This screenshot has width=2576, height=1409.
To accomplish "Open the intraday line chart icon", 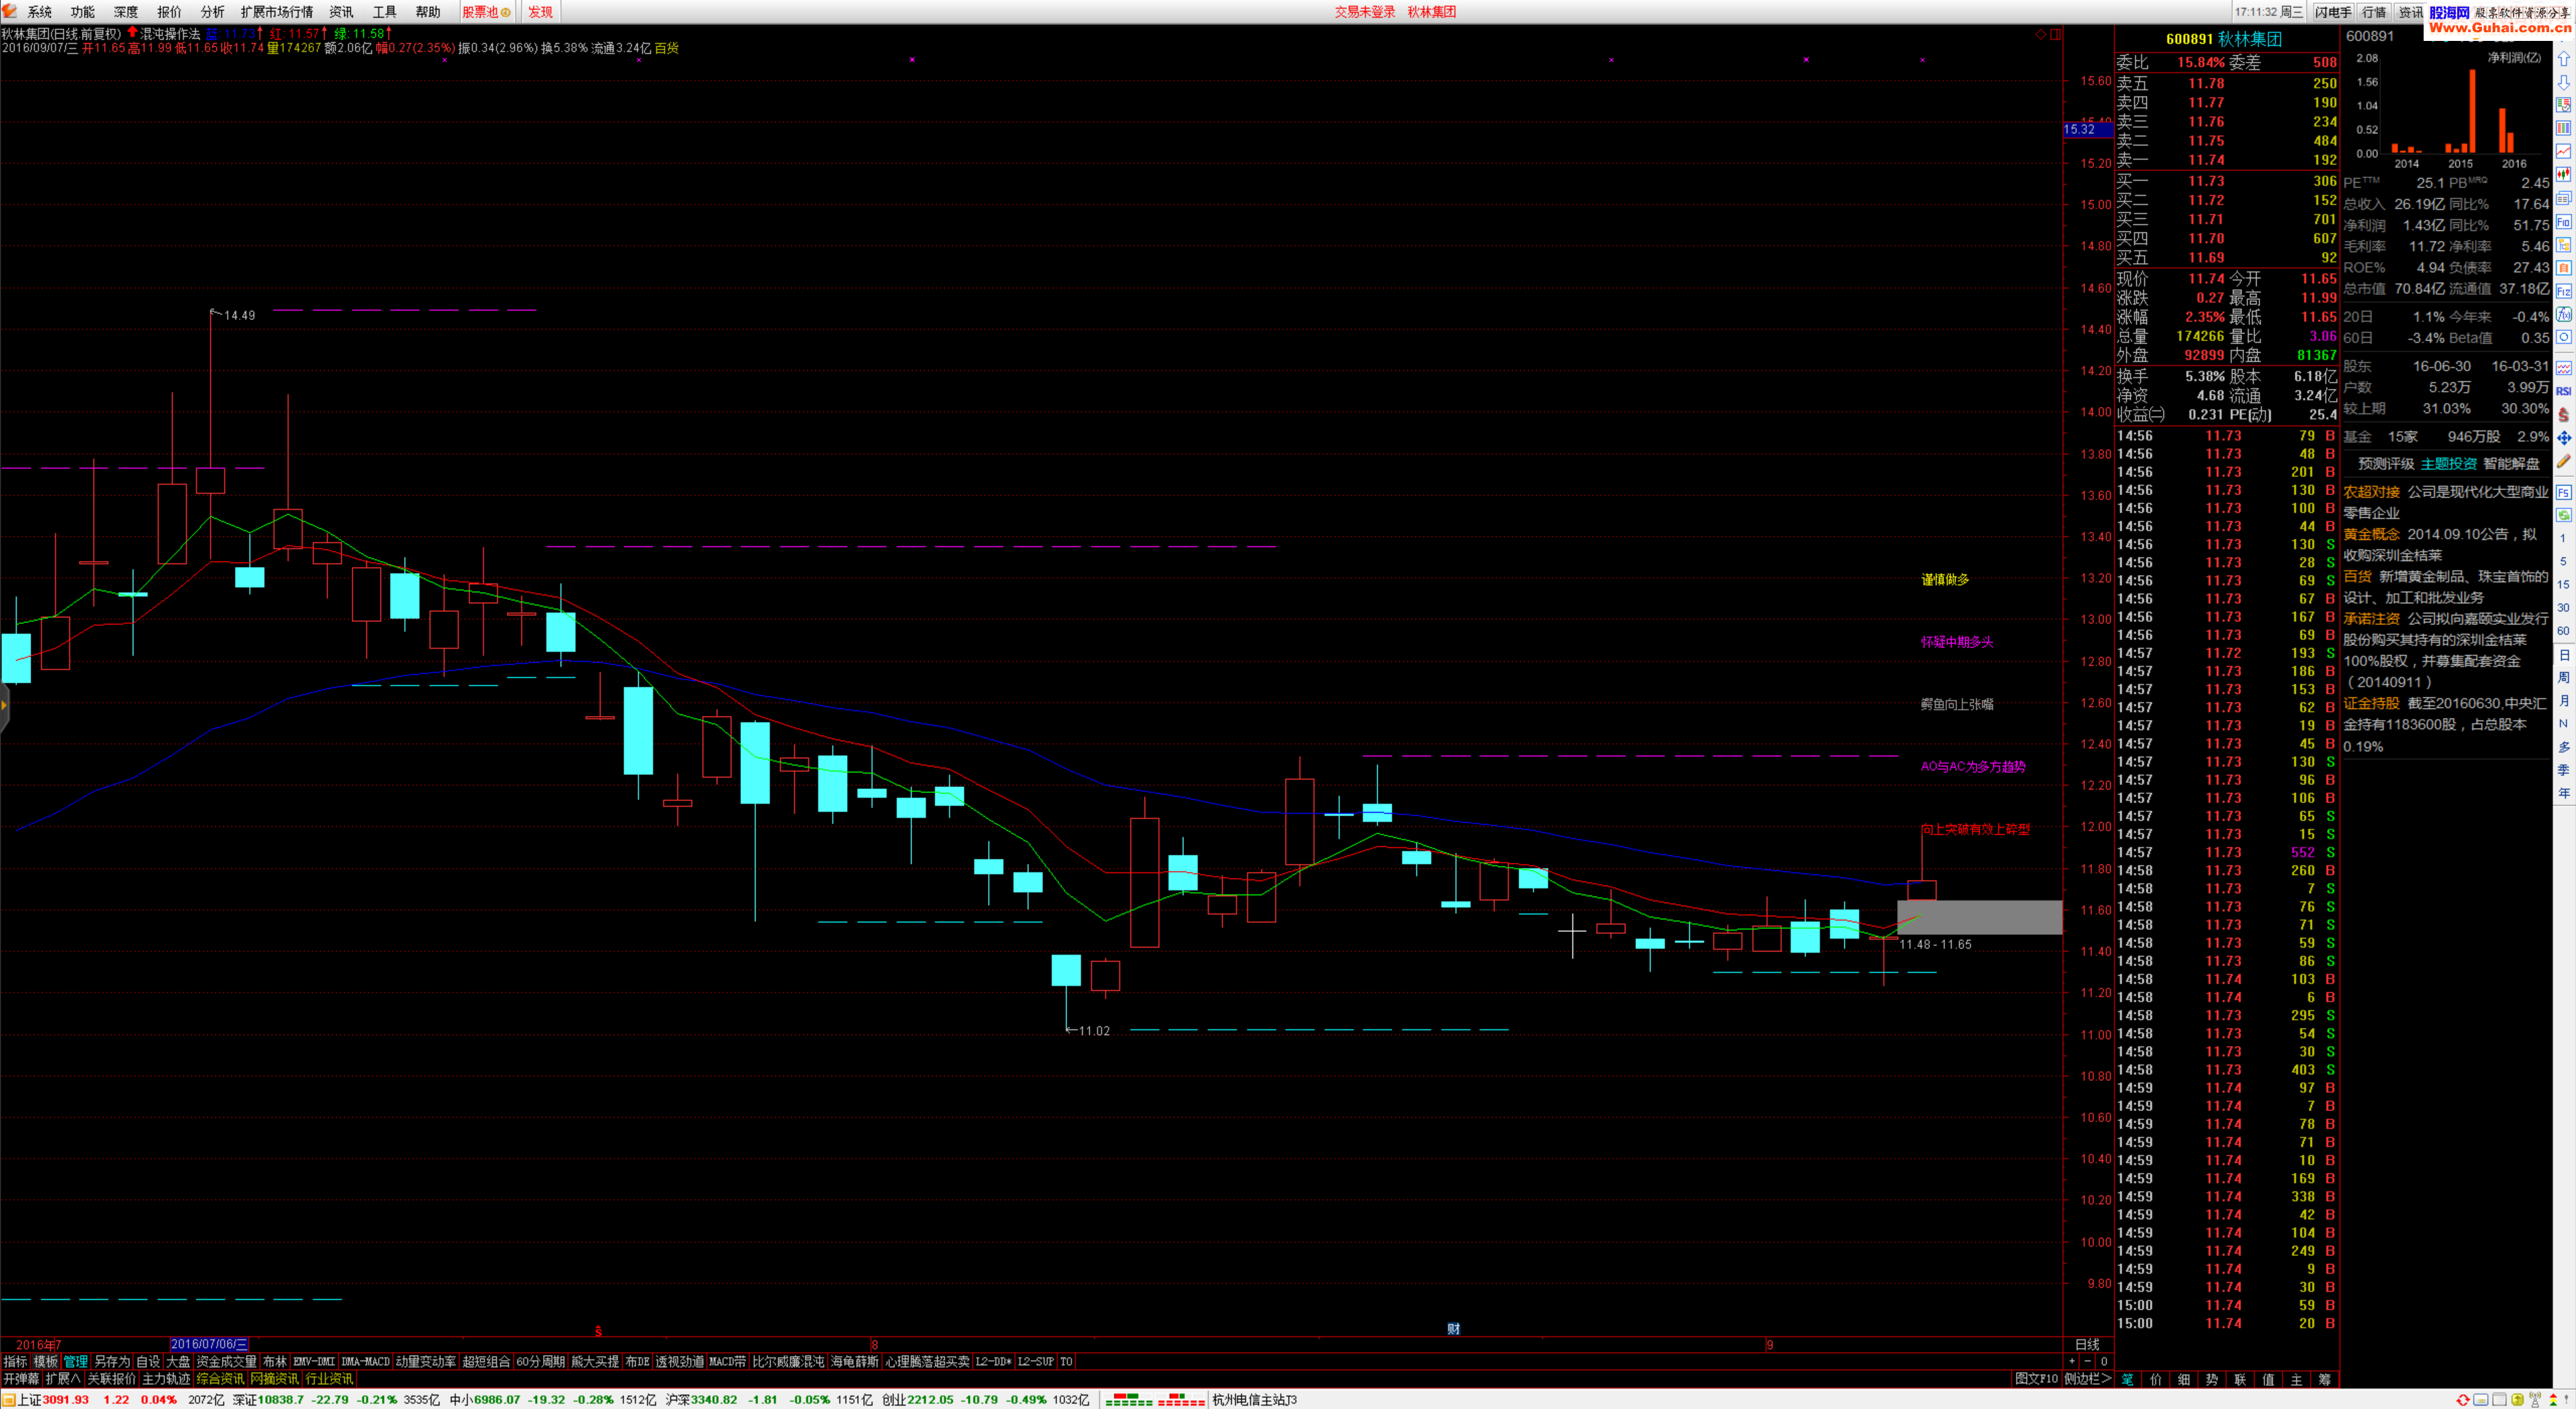I will tap(2564, 152).
